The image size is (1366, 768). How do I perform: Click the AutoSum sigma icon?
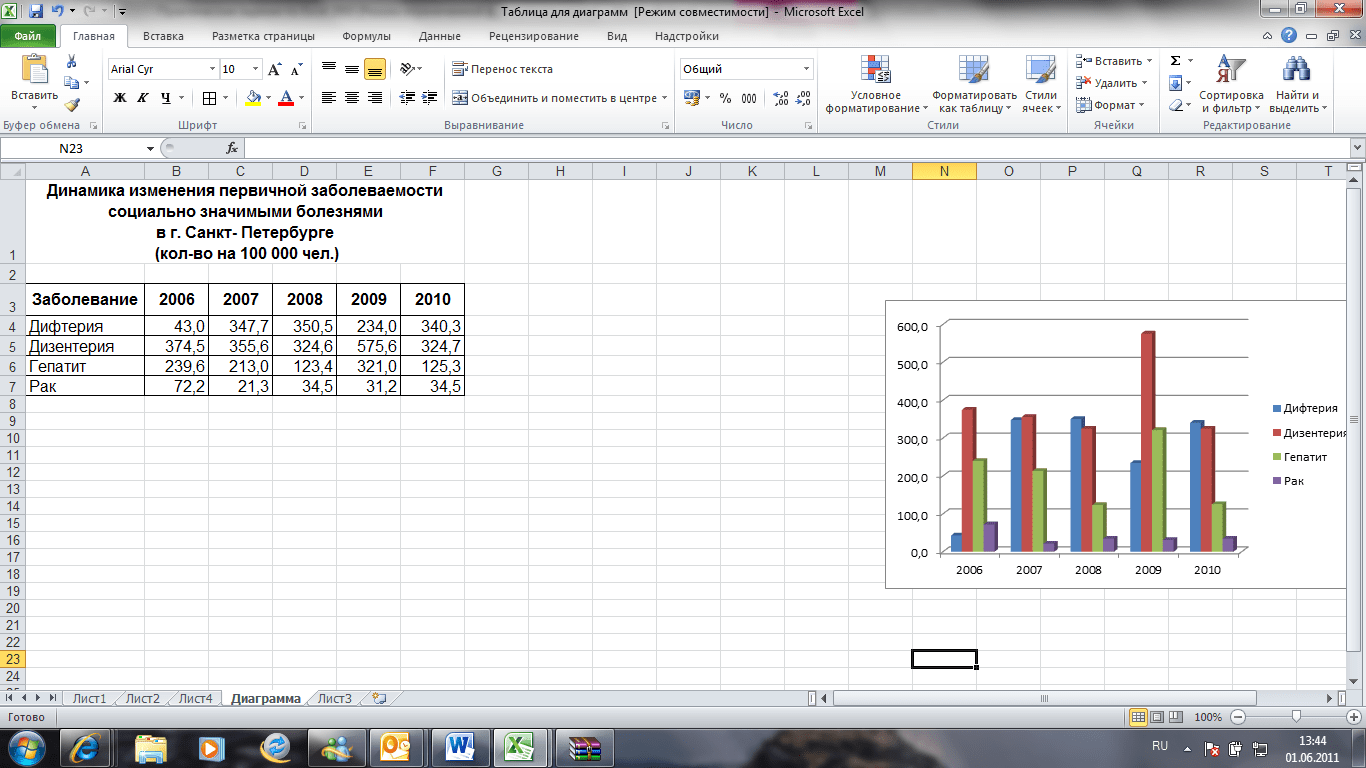(x=1173, y=60)
